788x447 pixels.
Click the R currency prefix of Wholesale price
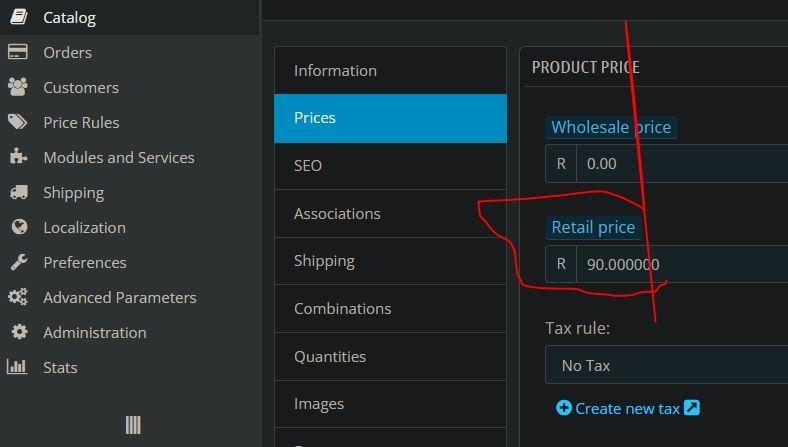pos(561,163)
